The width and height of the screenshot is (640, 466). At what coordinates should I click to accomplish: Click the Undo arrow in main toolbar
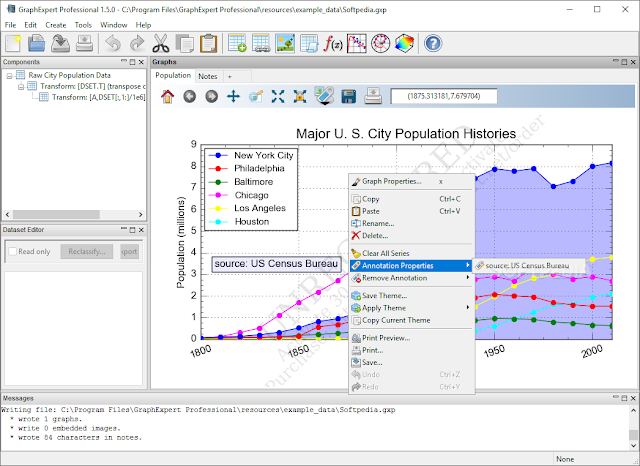click(113, 43)
